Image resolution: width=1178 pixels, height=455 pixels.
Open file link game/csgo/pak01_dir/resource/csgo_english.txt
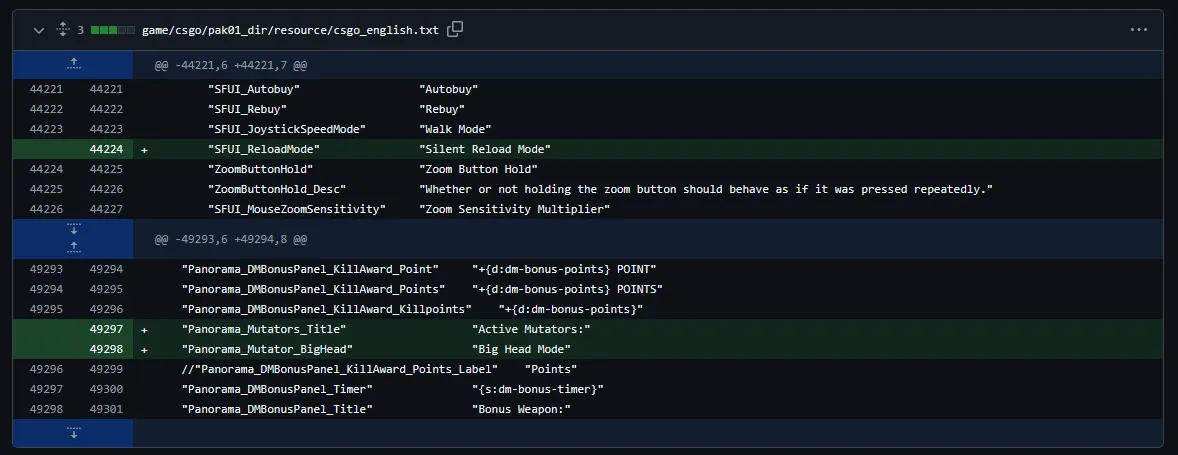tap(291, 30)
